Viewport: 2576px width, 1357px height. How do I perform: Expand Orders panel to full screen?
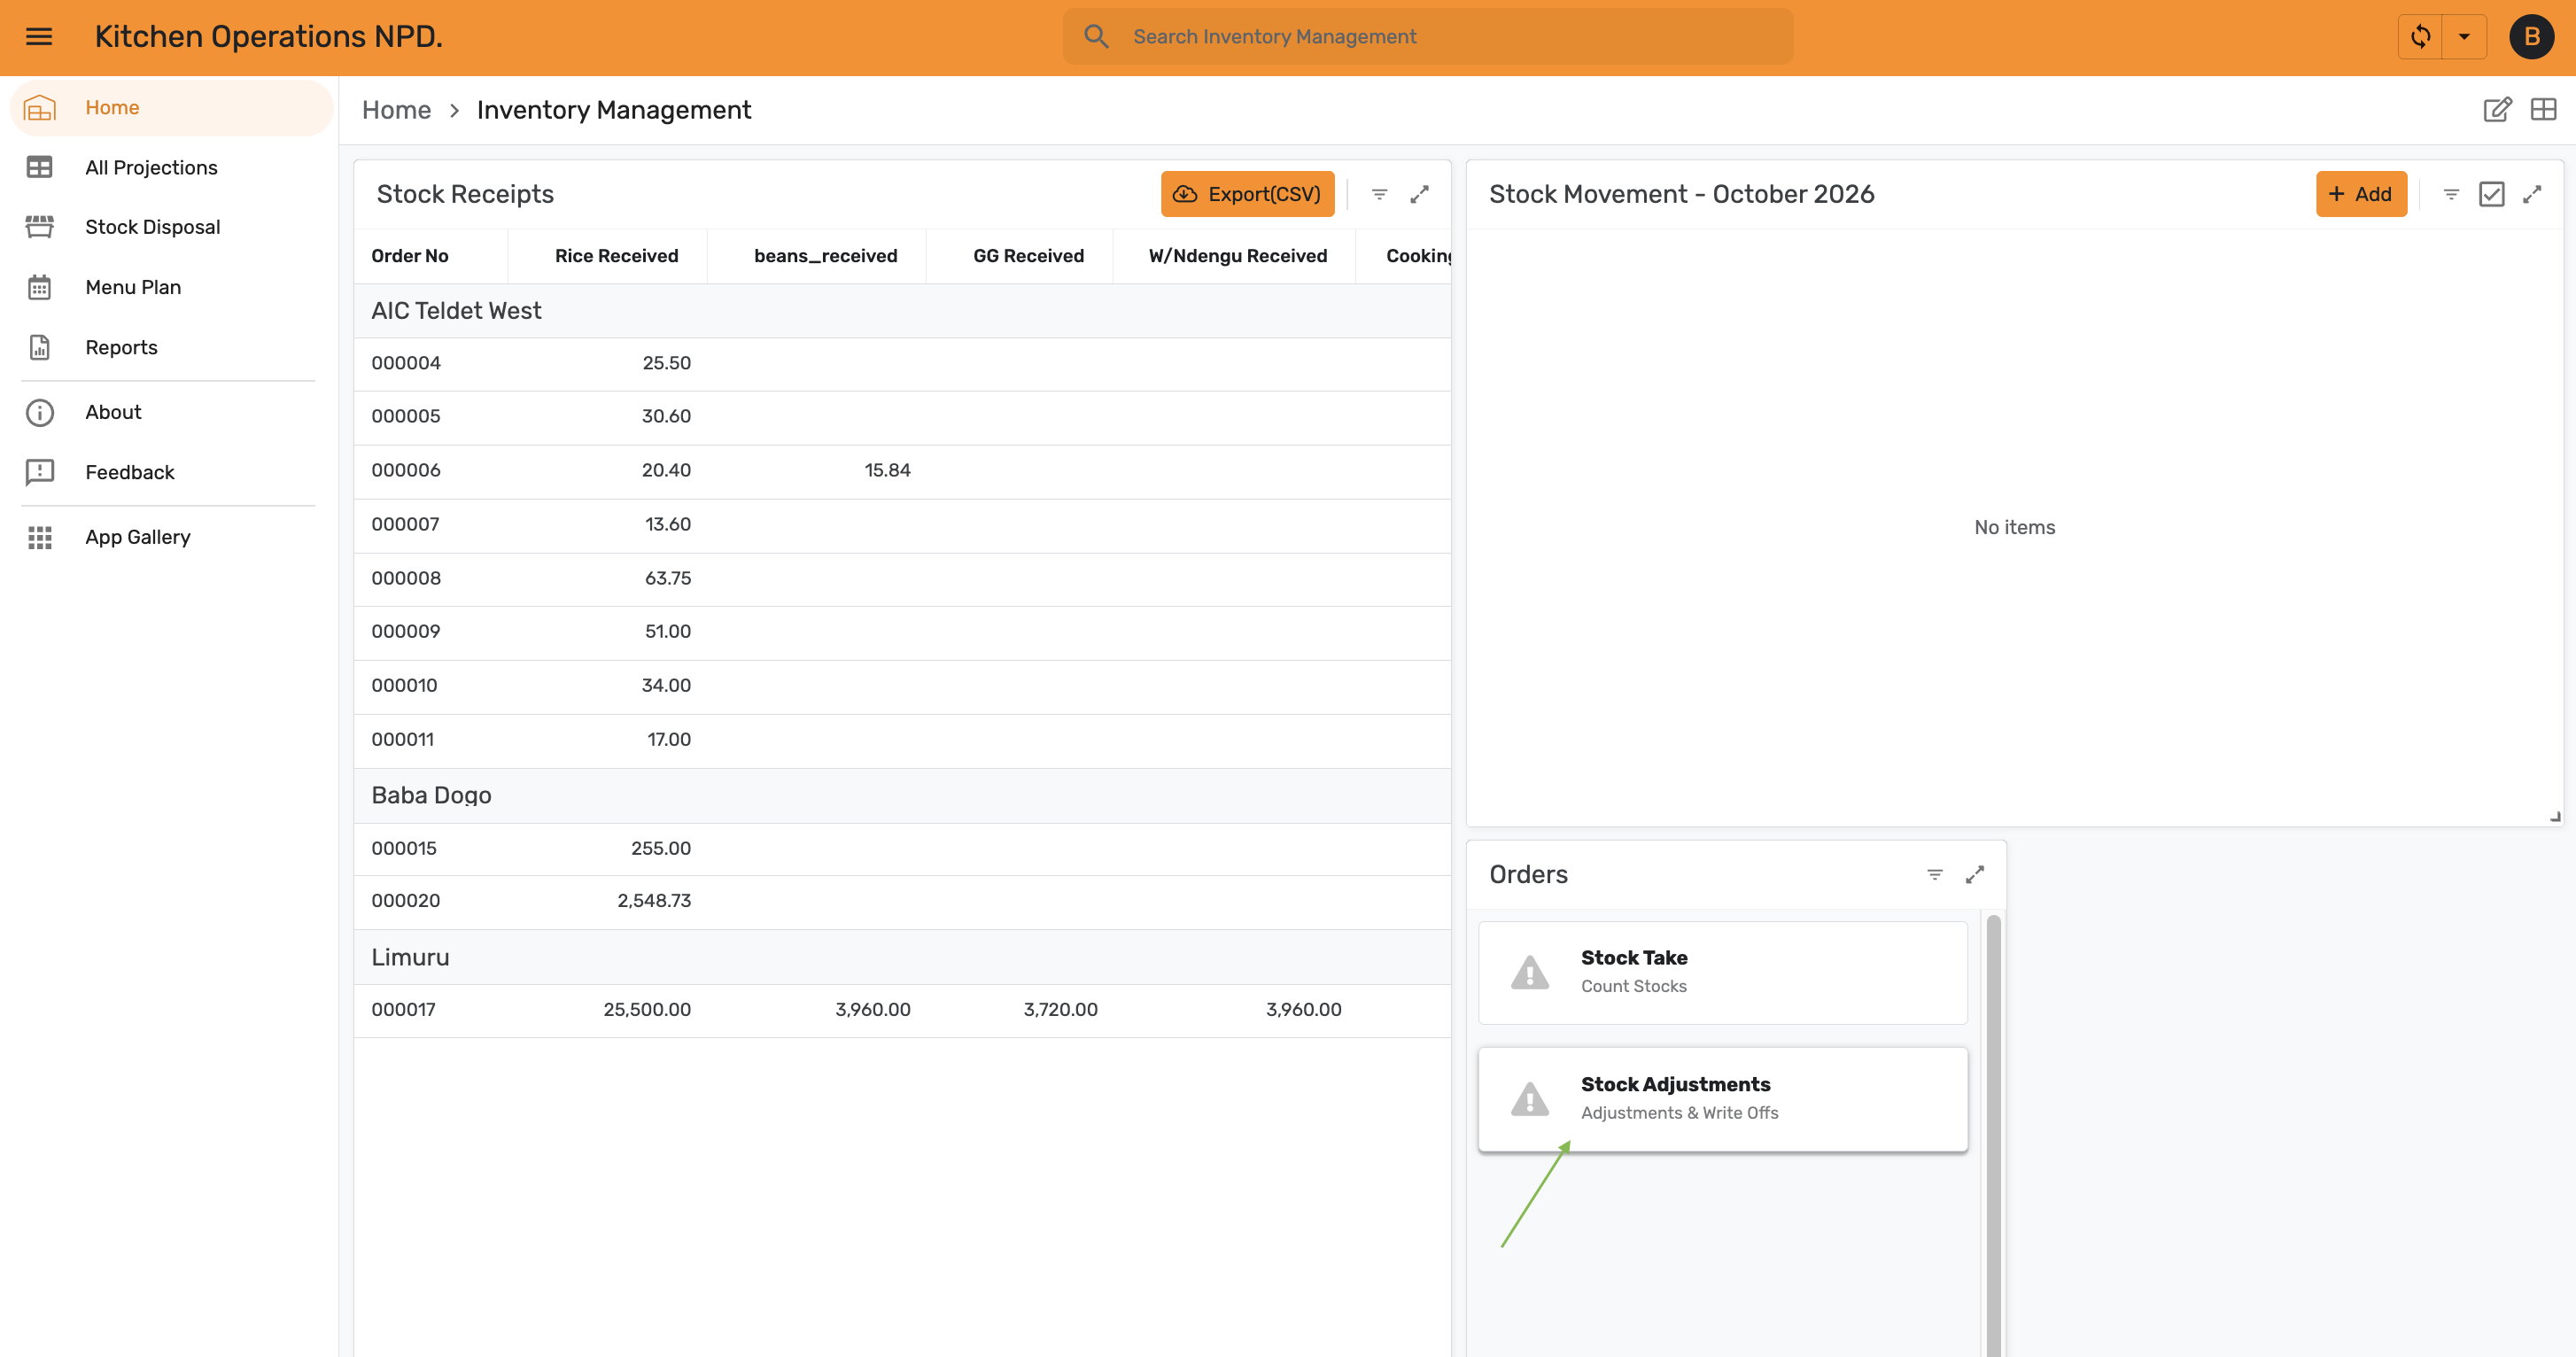(1975, 874)
